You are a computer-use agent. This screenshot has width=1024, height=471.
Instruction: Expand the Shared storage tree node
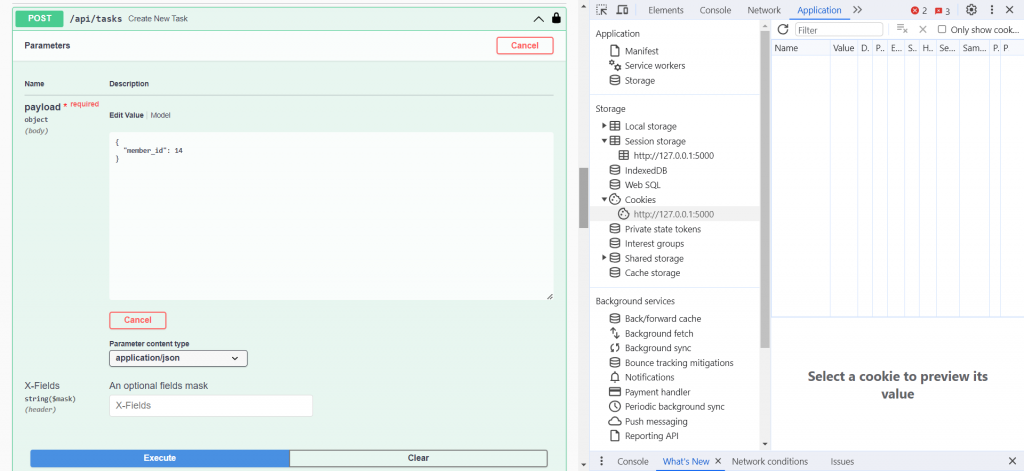coord(604,258)
